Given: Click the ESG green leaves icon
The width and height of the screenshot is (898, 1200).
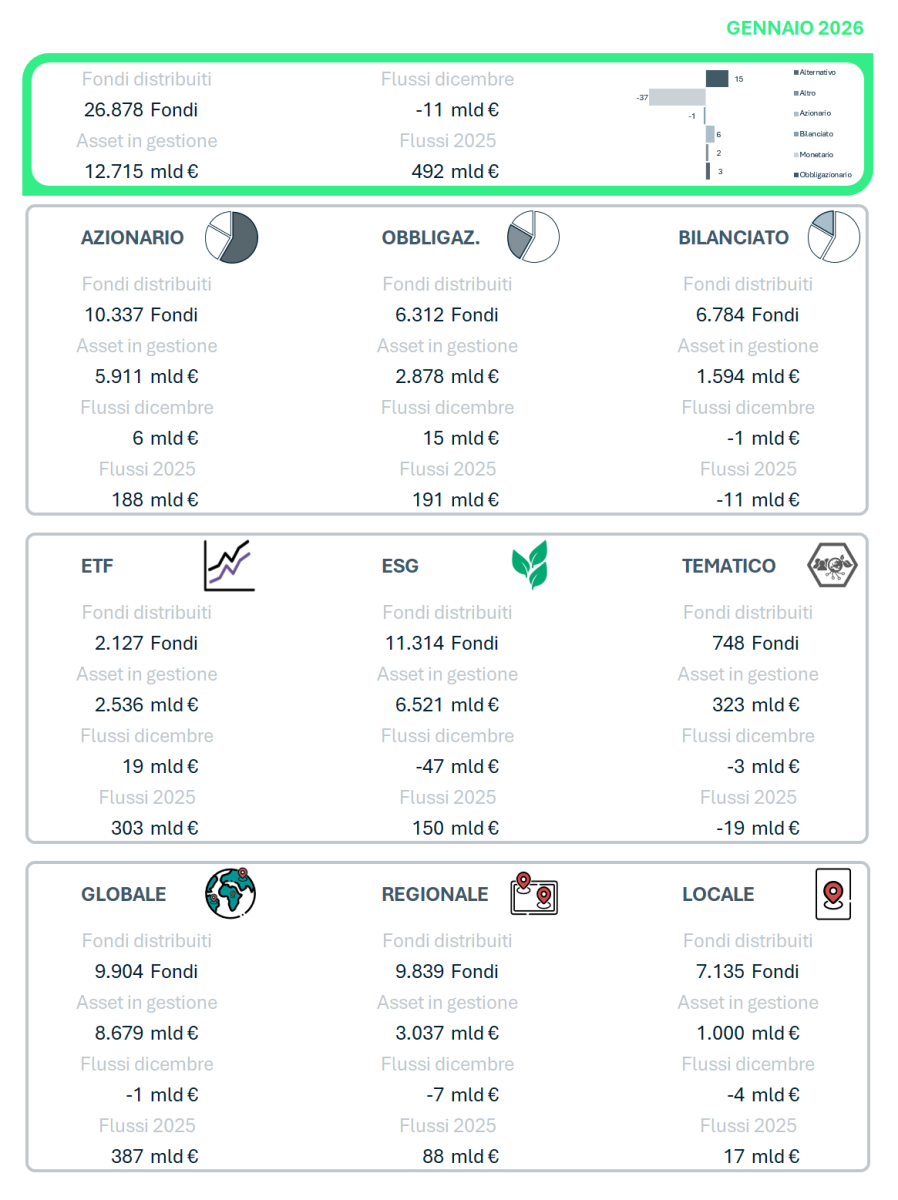Looking at the screenshot, I should 530,566.
